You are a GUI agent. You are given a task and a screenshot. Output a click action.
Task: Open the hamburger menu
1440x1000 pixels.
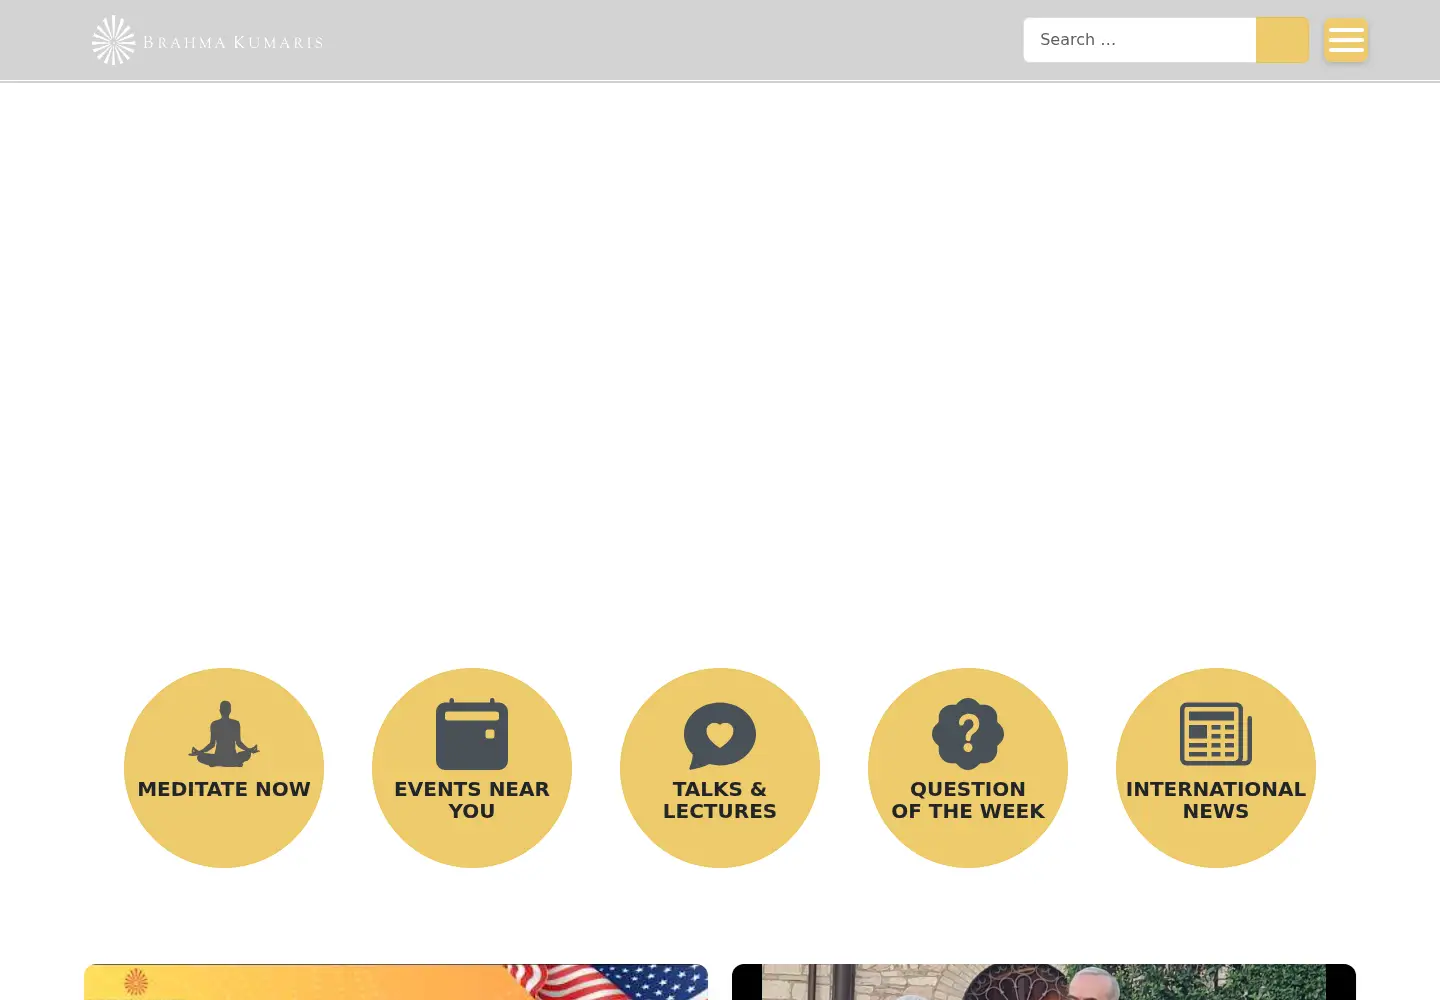coord(1346,40)
